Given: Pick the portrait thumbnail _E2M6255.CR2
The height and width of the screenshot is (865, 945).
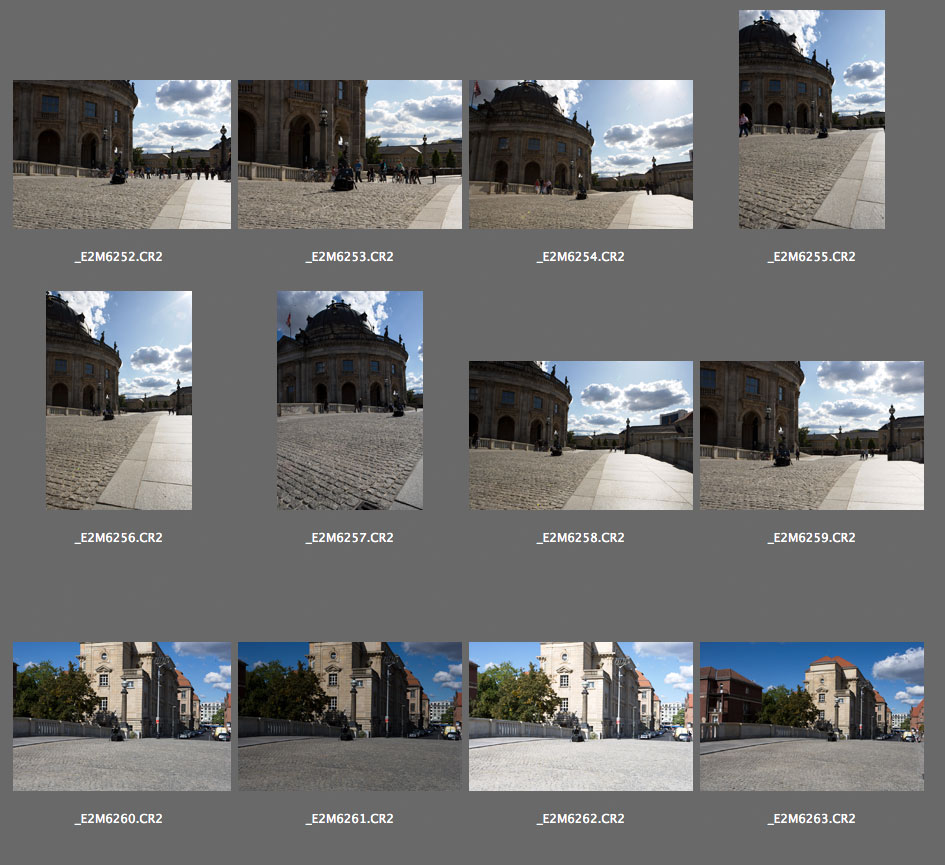Looking at the screenshot, I should tap(812, 119).
